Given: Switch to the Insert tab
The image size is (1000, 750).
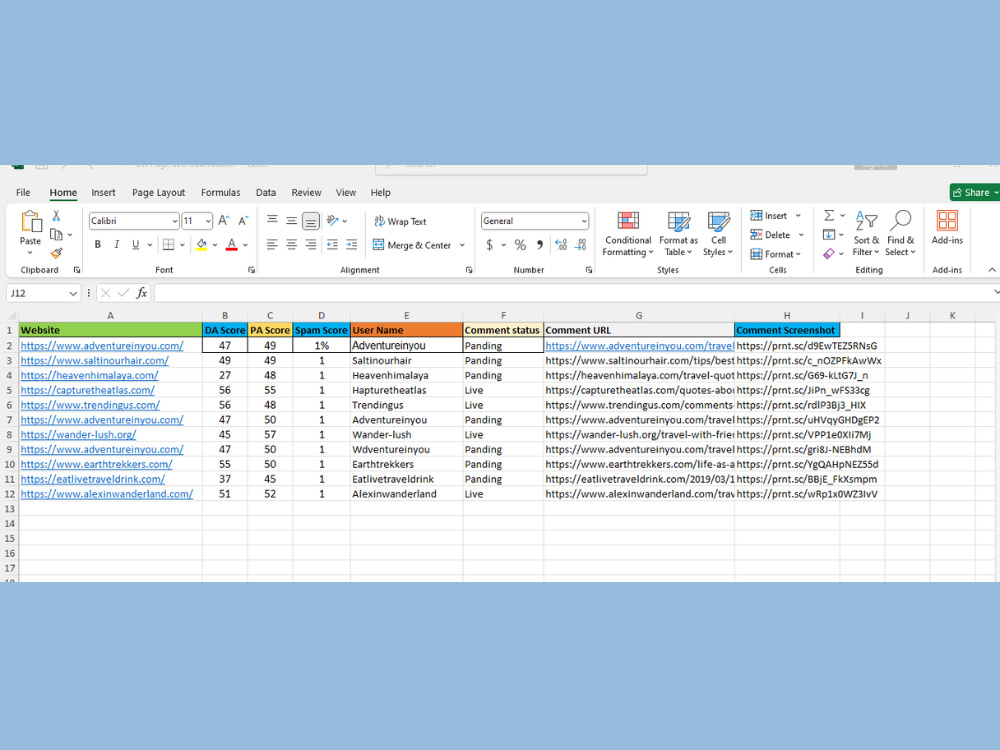Looking at the screenshot, I should [x=103, y=193].
